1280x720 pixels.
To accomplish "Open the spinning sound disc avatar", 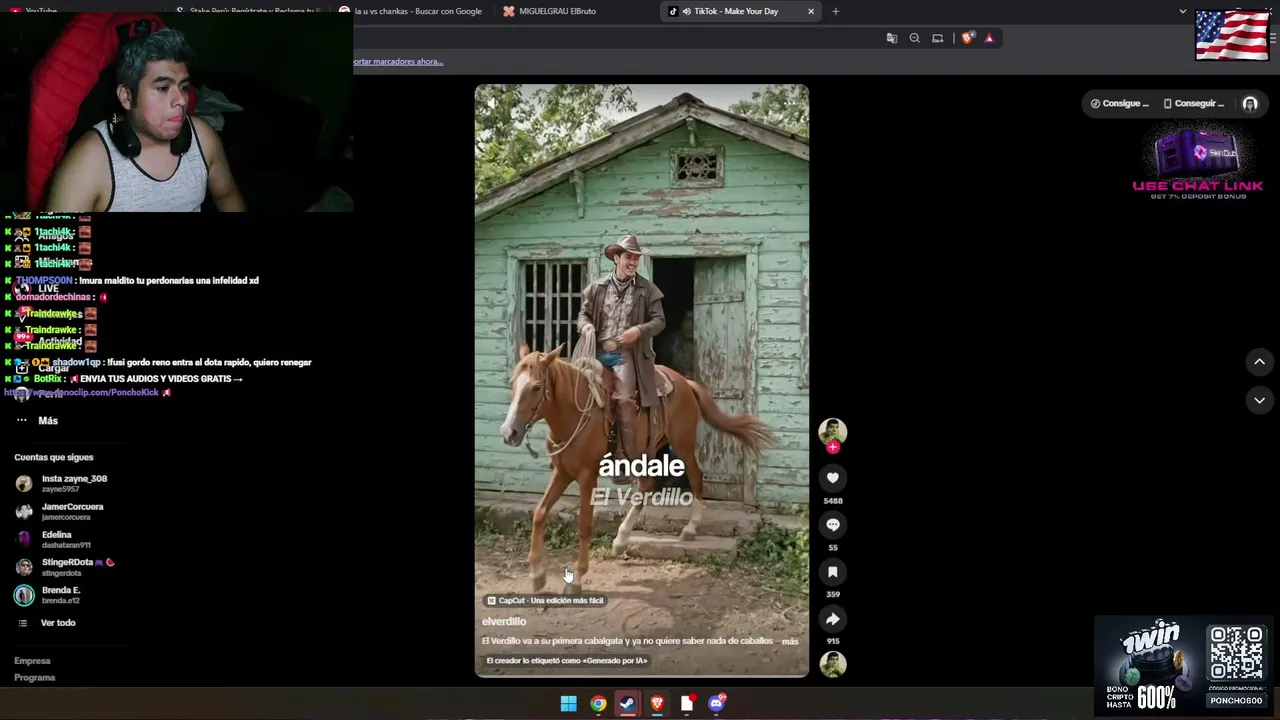I will [832, 664].
